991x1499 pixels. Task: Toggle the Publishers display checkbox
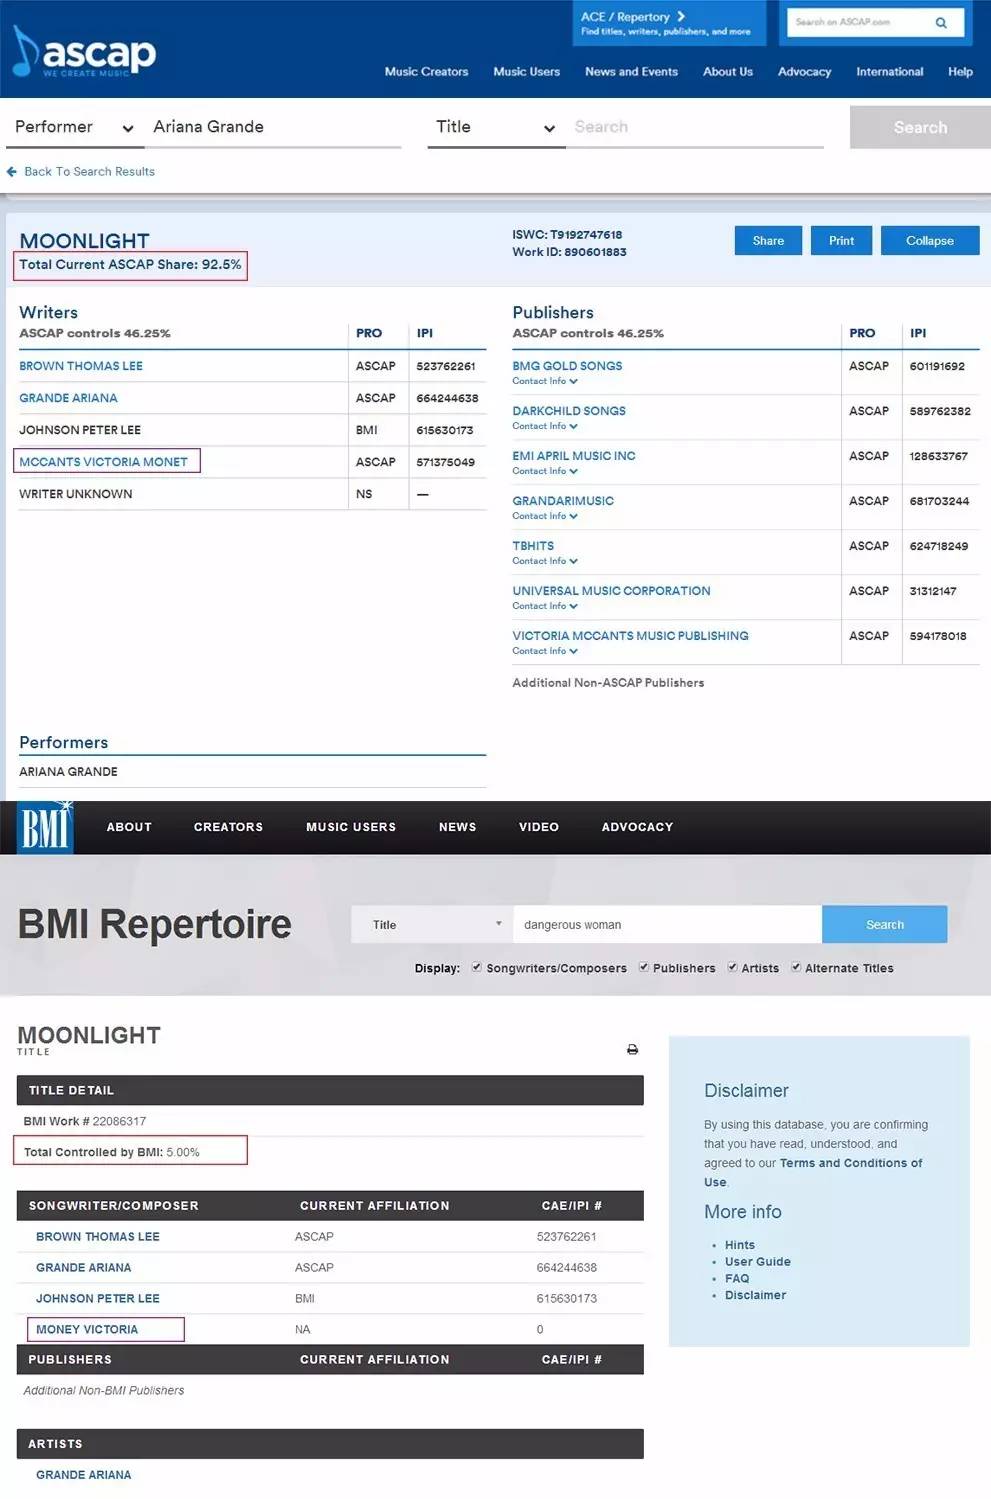(644, 967)
